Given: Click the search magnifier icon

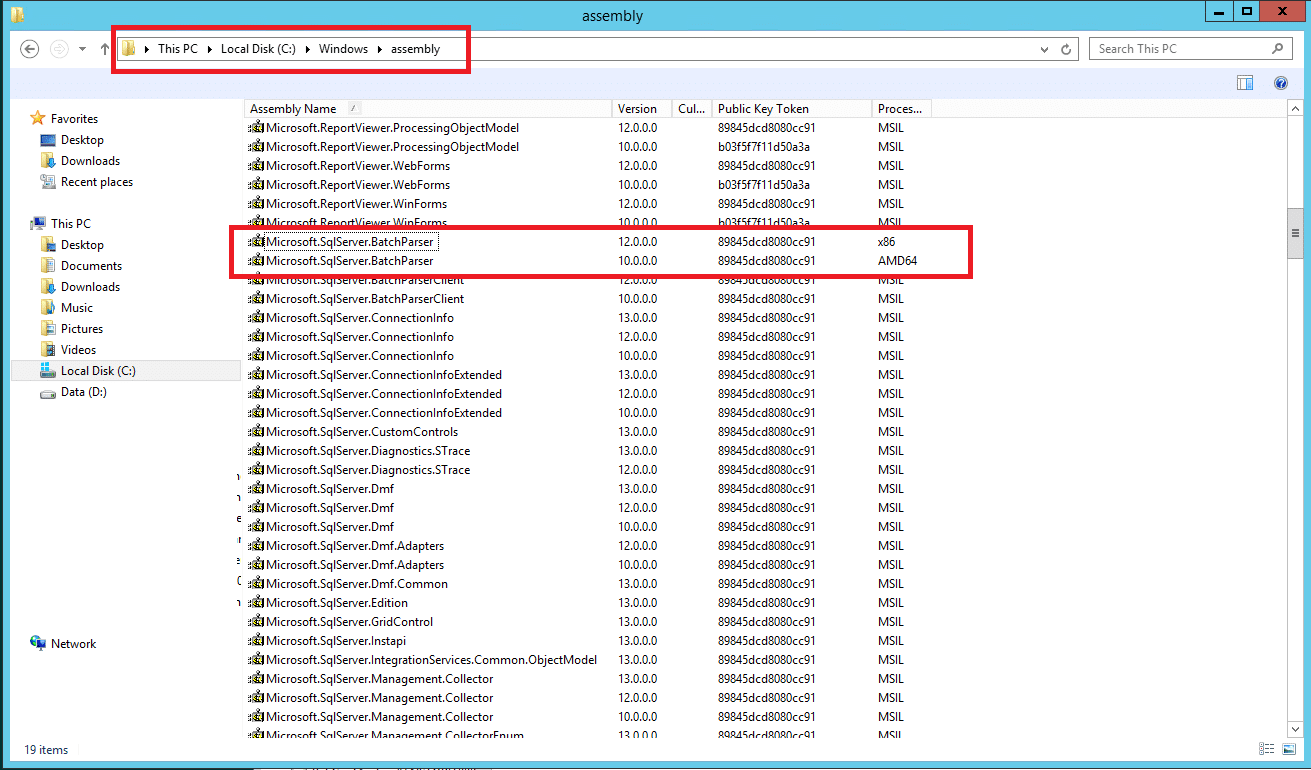Looking at the screenshot, I should click(1278, 49).
